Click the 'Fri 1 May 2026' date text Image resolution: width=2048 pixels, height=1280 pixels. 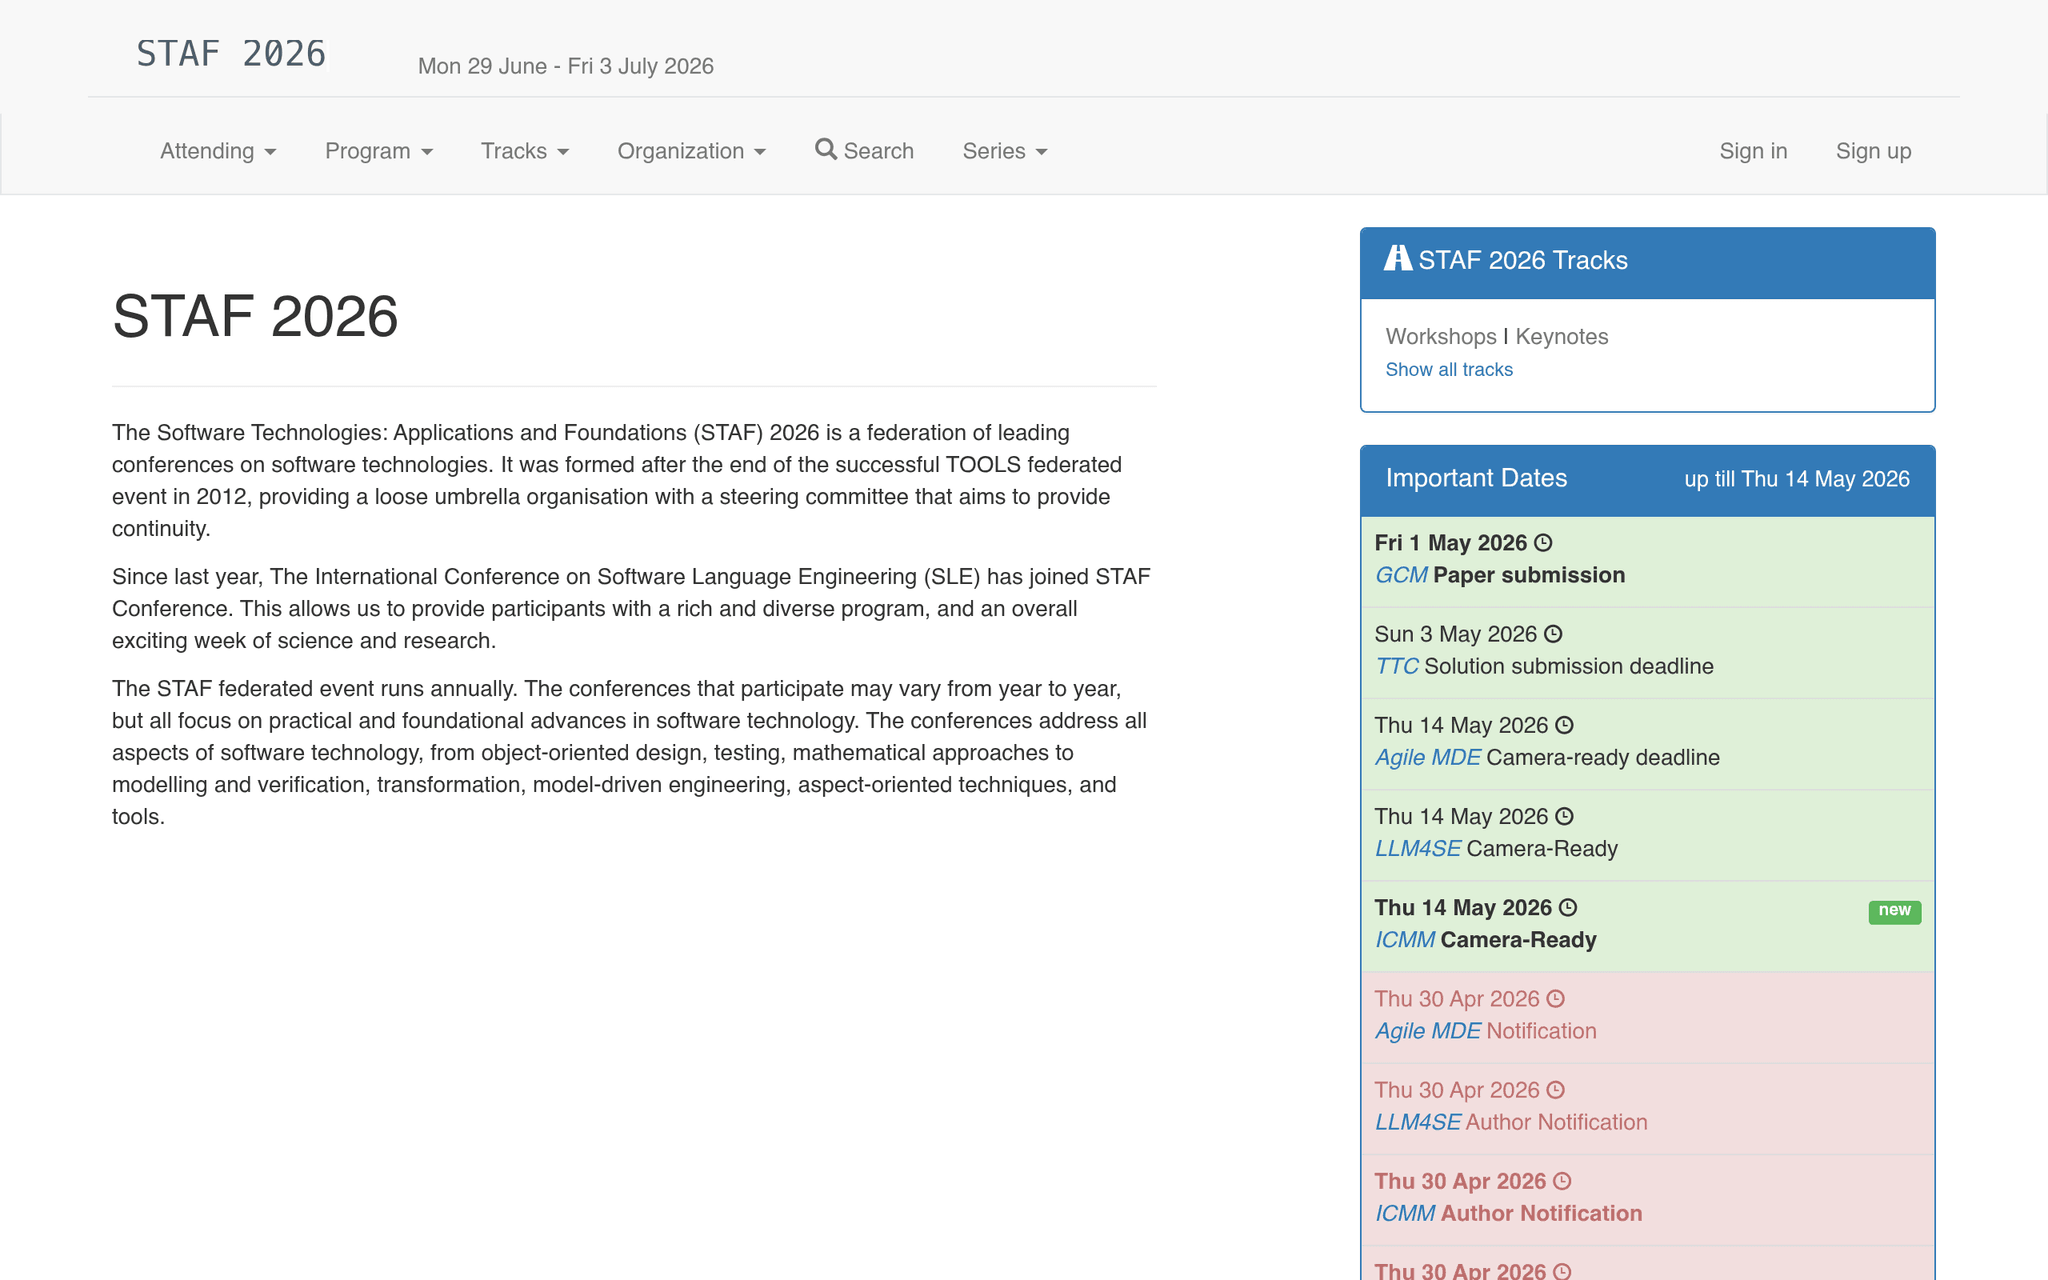(1451, 543)
